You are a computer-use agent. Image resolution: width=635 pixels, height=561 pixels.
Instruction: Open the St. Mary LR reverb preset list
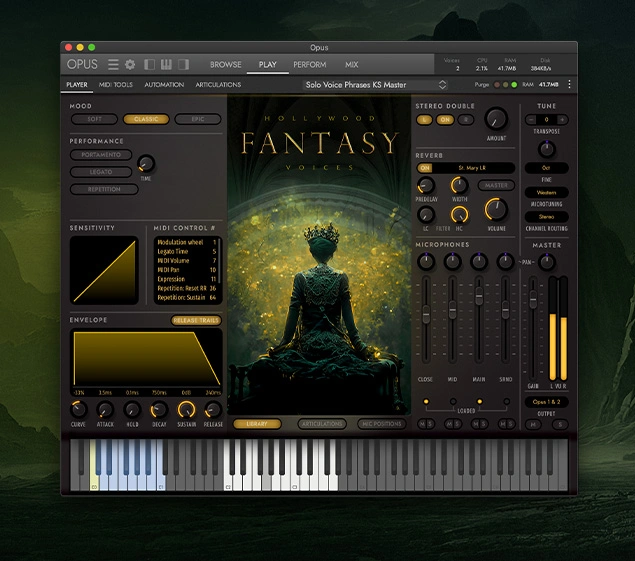pyautogui.click(x=472, y=168)
